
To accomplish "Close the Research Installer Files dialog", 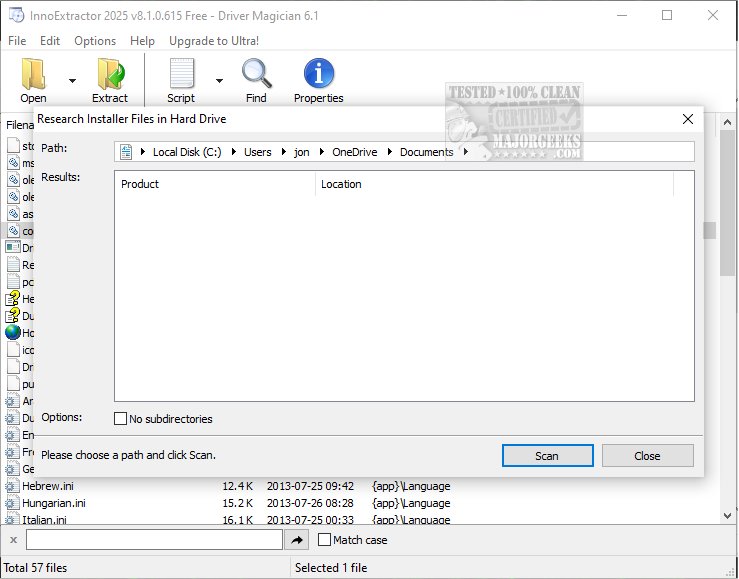I will (688, 119).
